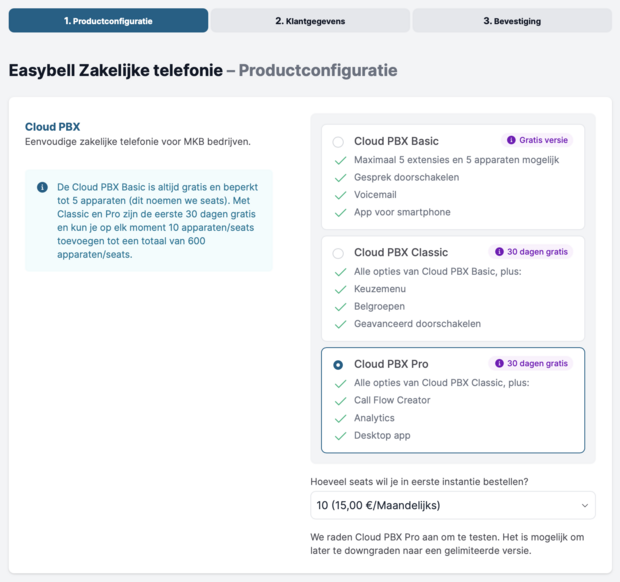Viewport: 620px width, 582px height.
Task: Click the info icon on Pro's 30 dagen gratis badge
Action: point(499,363)
